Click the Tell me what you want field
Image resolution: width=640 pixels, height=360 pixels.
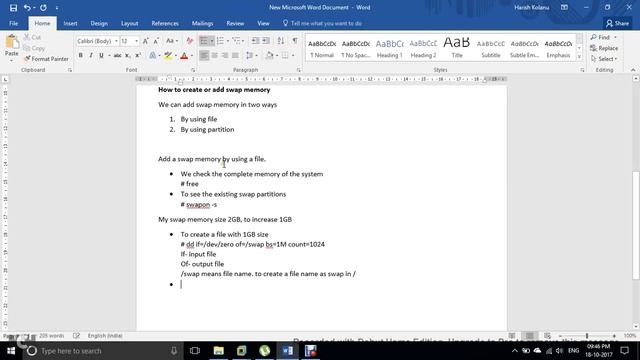[x=322, y=24]
